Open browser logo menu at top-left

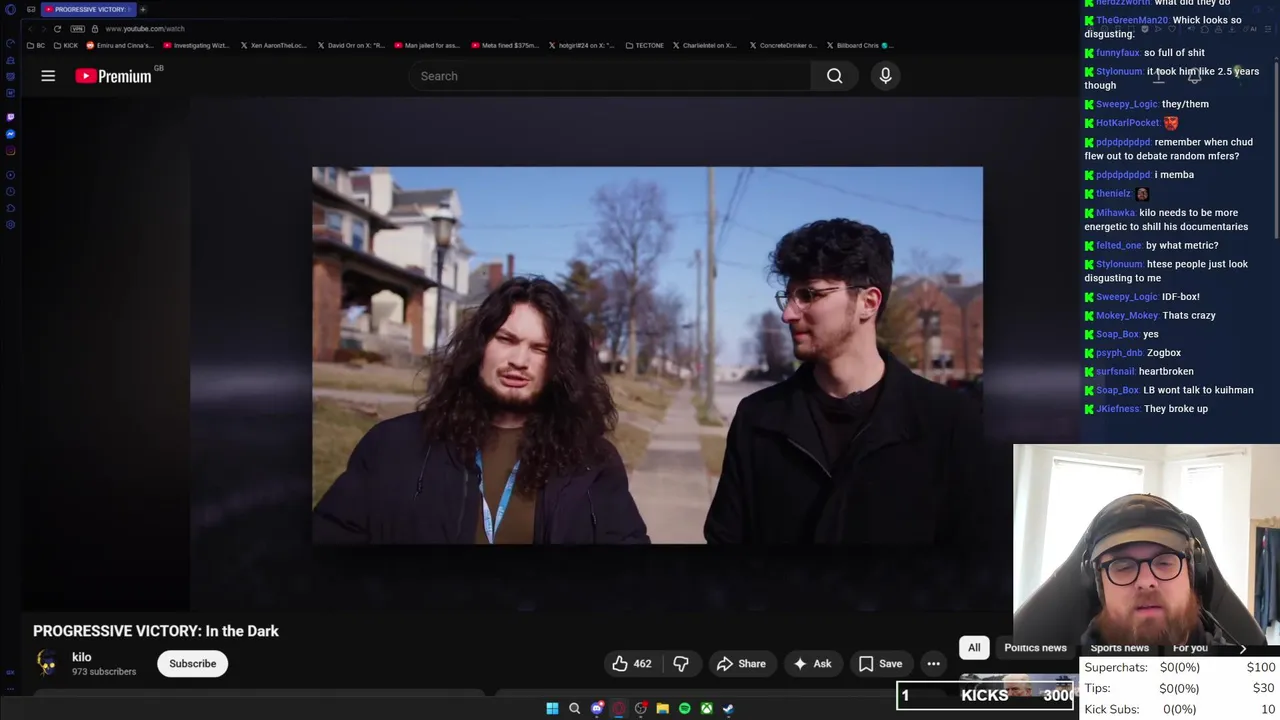pos(10,9)
